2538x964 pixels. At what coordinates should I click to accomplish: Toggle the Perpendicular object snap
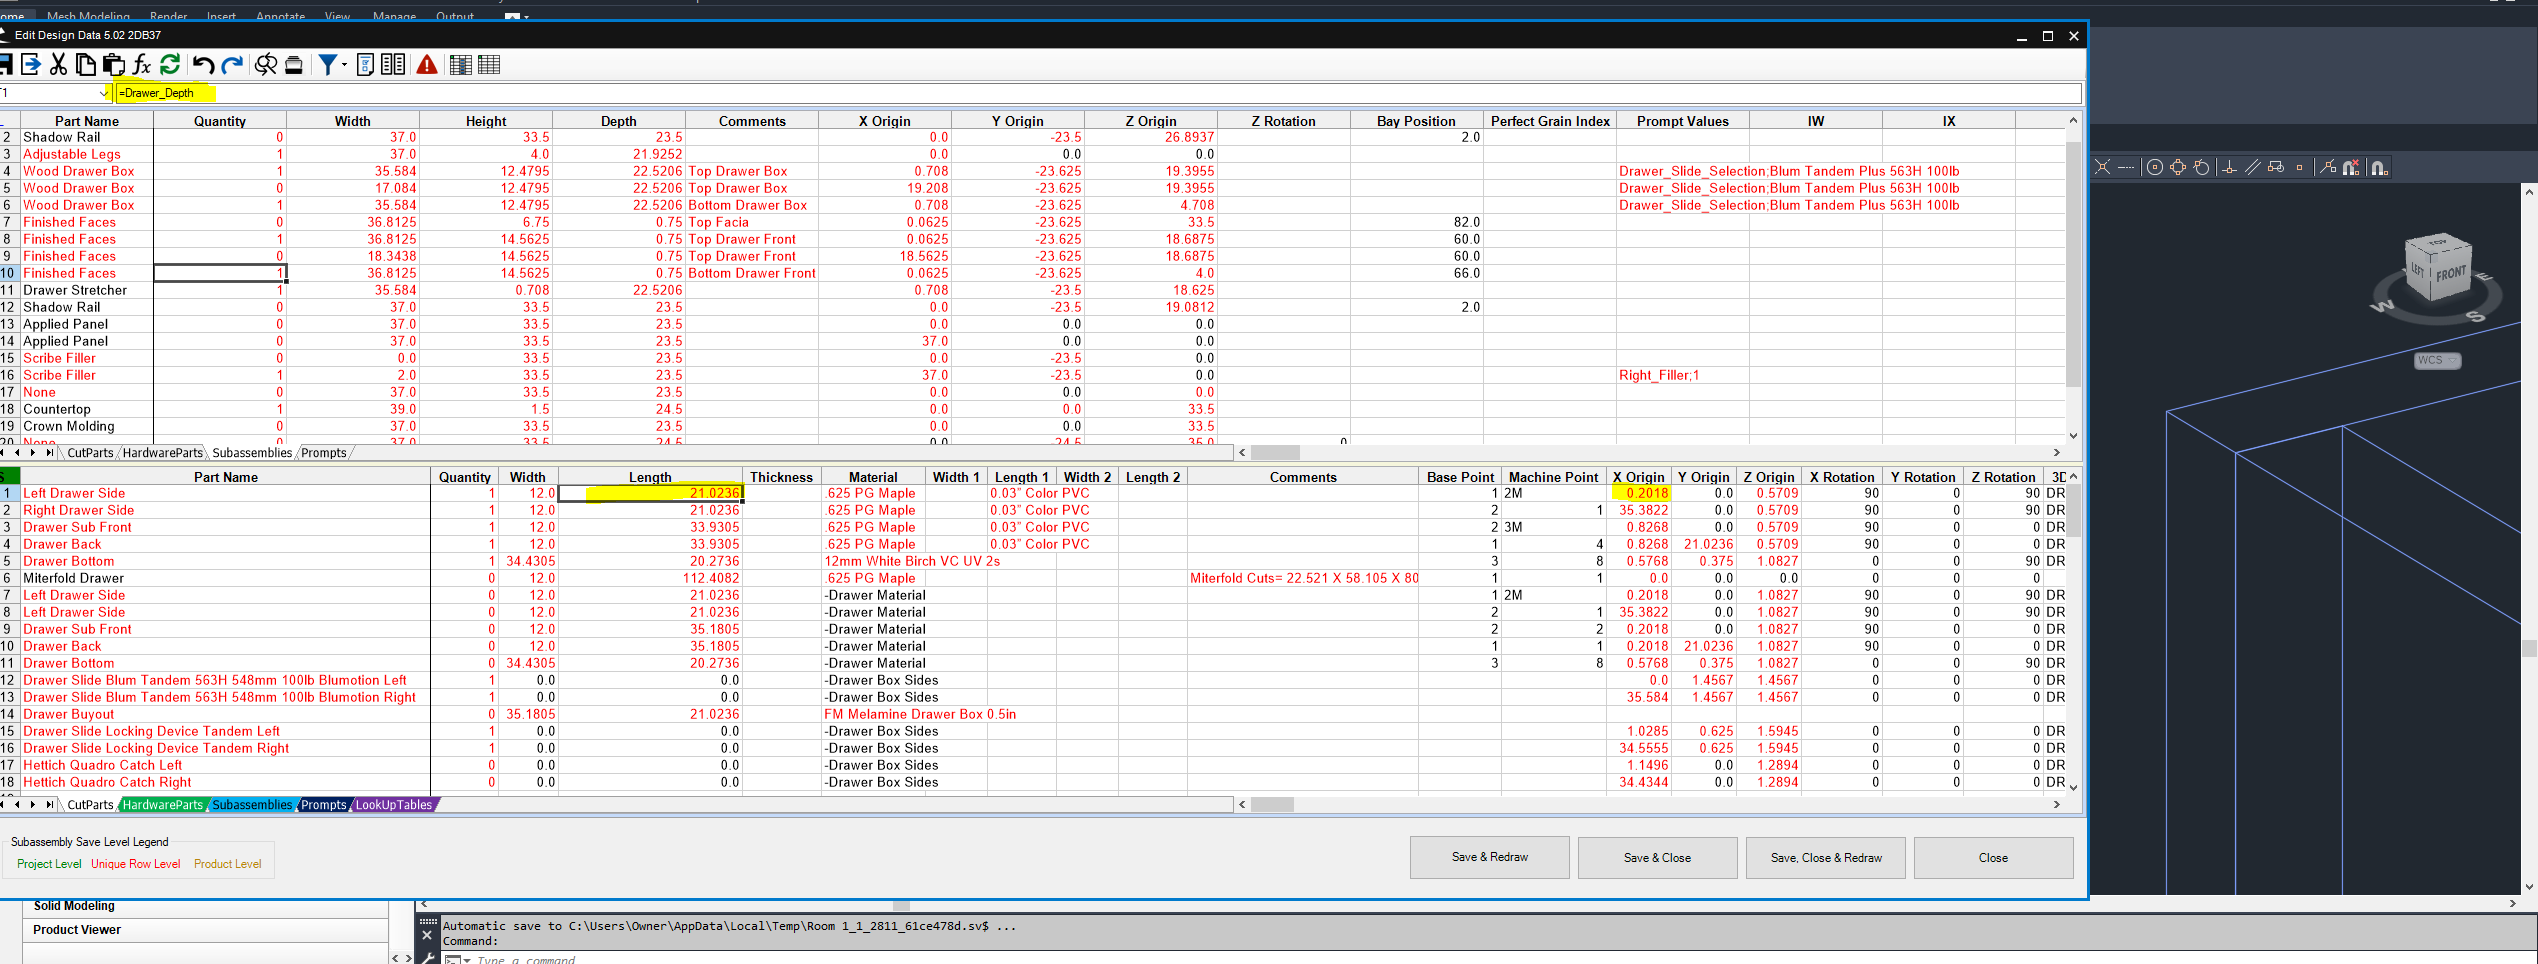click(x=2229, y=167)
